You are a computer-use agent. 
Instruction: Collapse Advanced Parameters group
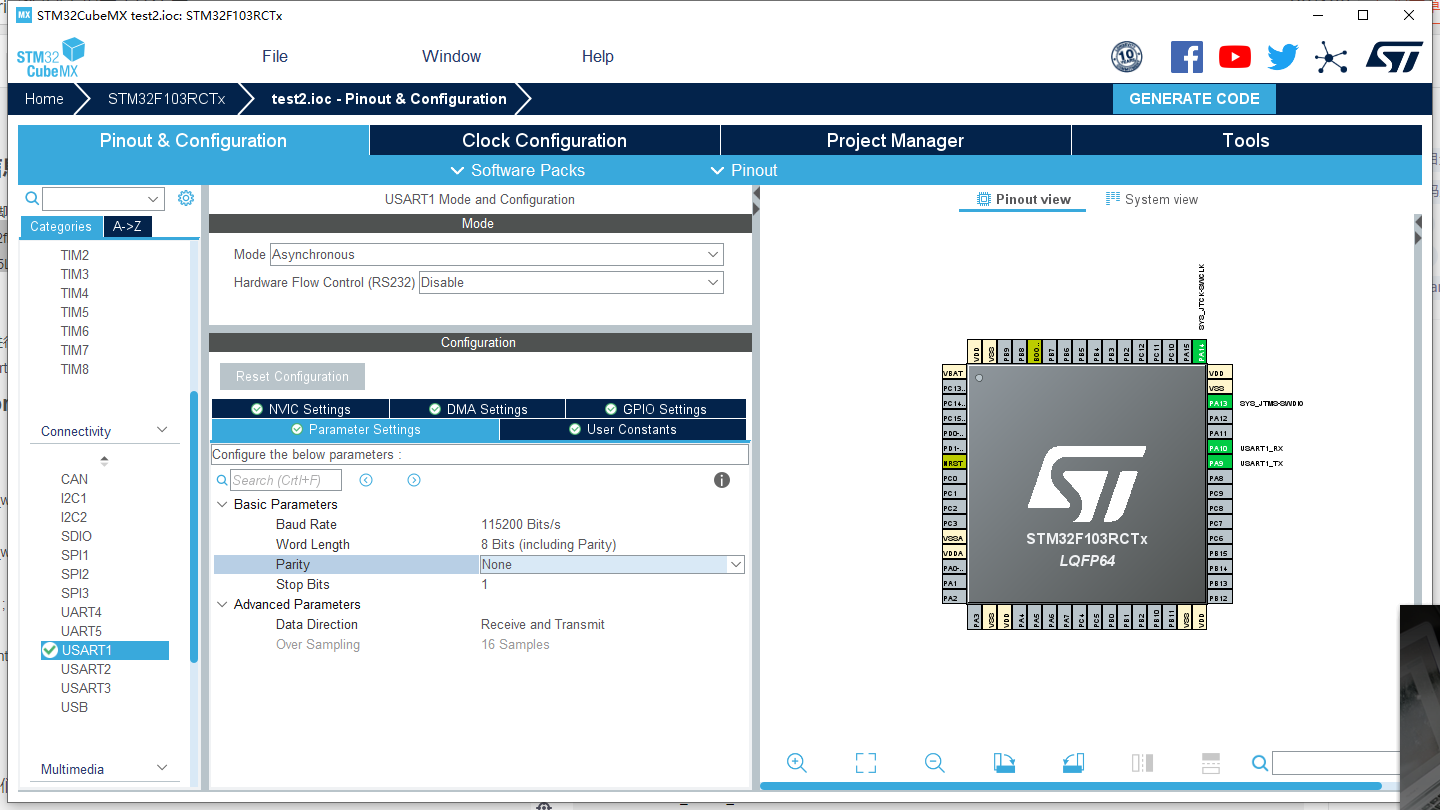(222, 605)
